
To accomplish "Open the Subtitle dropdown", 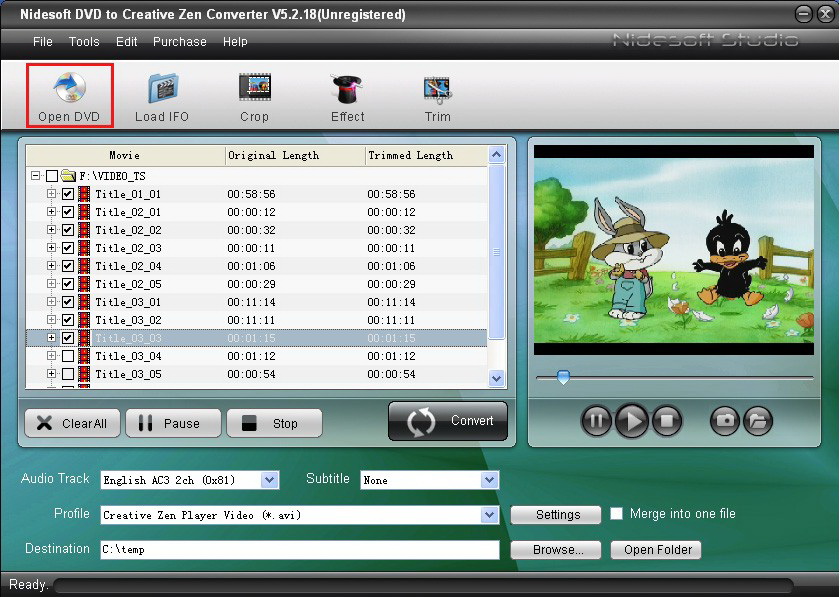I will 489,480.
